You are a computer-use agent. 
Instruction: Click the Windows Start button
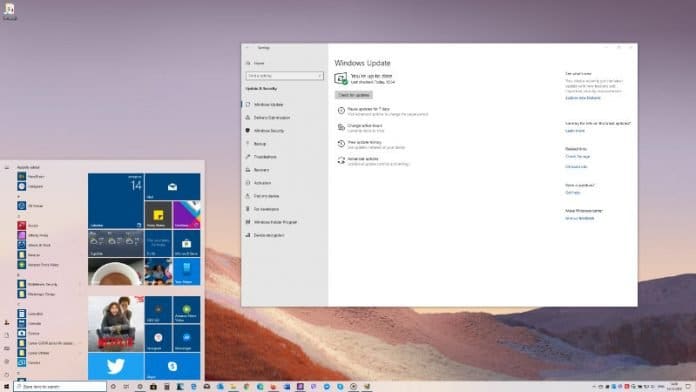[6, 387]
